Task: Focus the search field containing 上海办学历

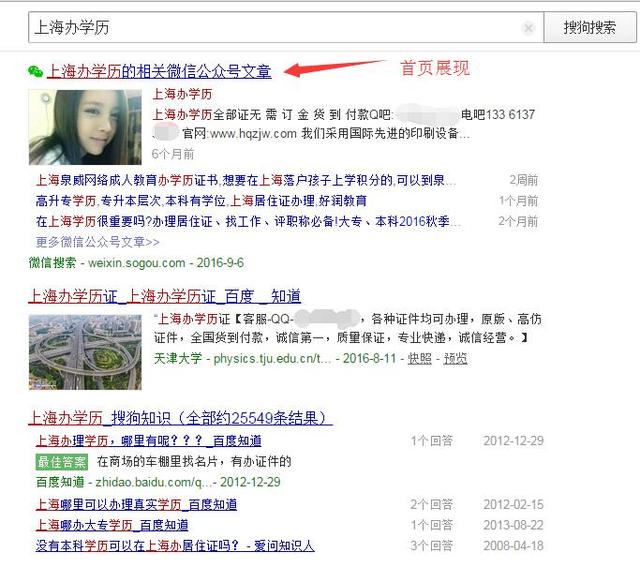Action: [270, 28]
